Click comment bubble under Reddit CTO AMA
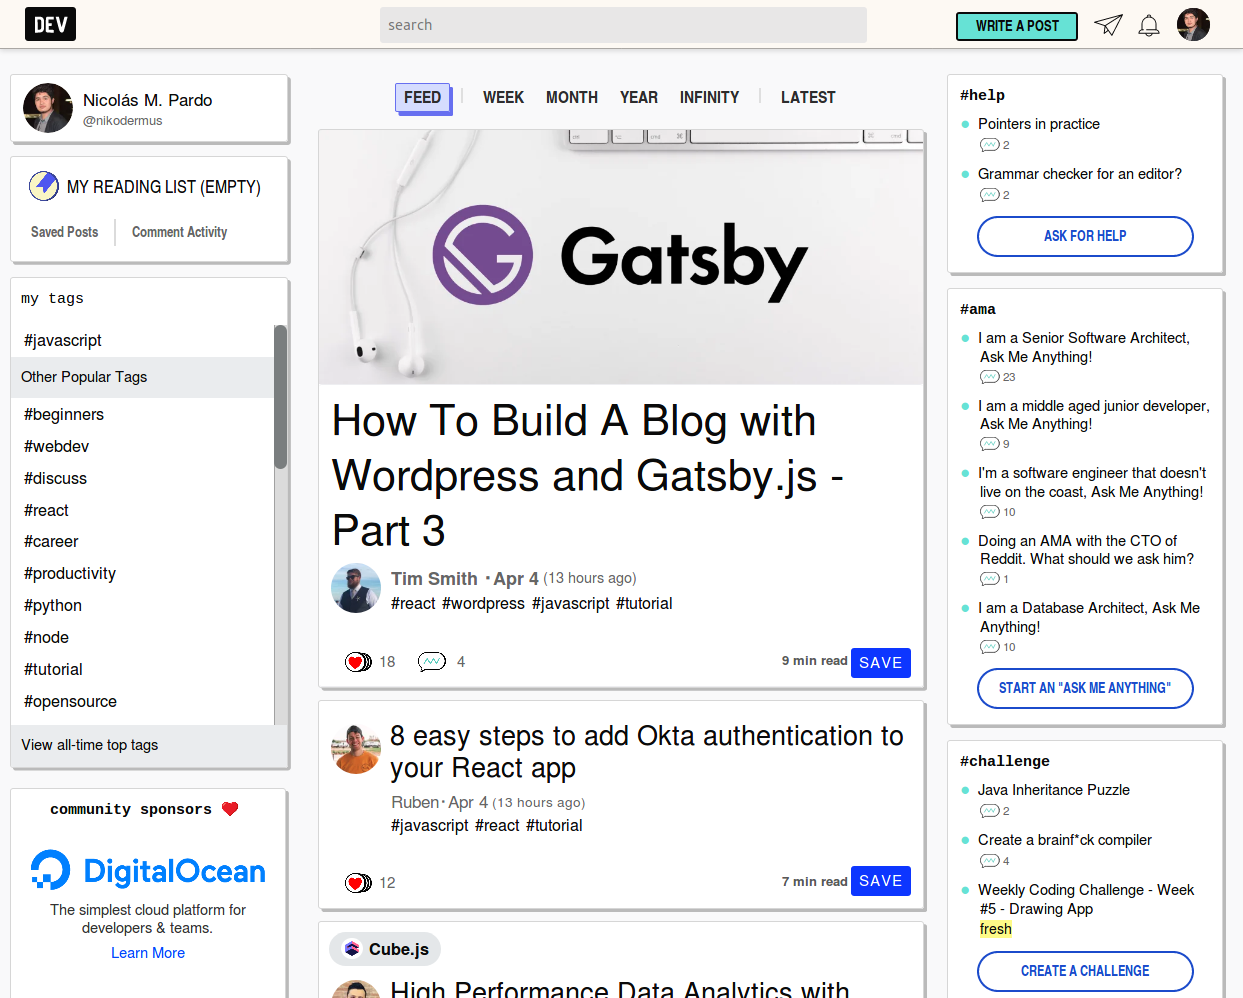 [989, 579]
